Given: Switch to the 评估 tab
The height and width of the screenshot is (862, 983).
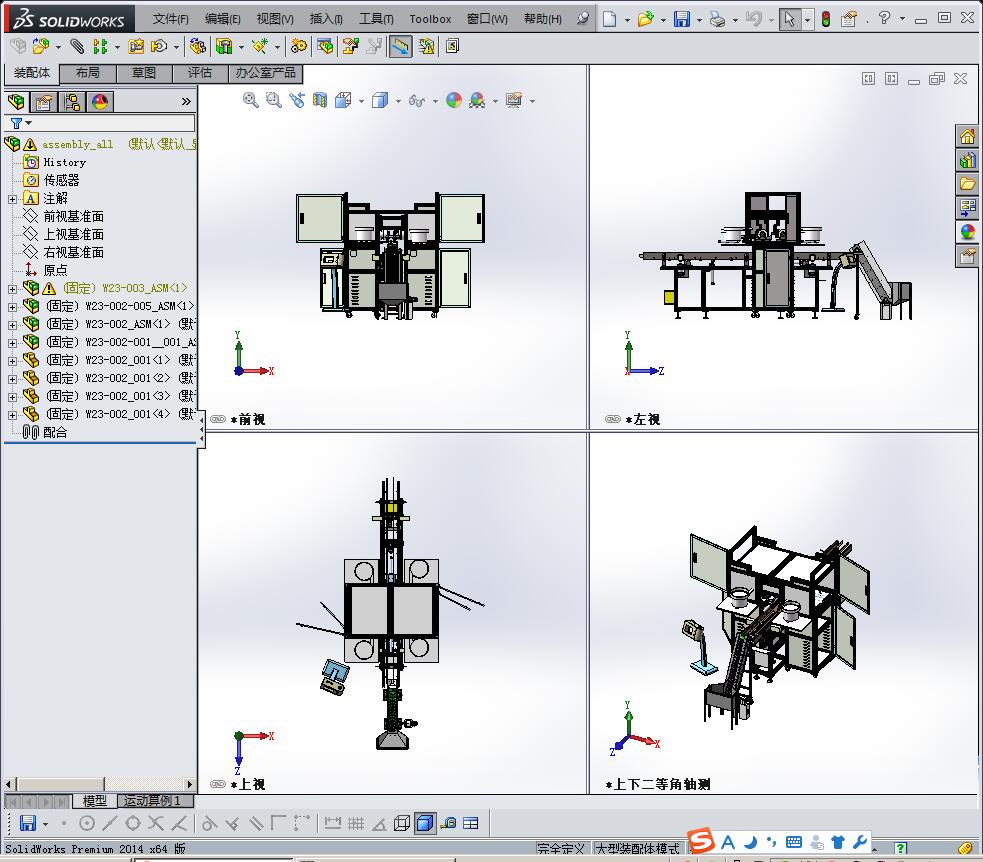Looking at the screenshot, I should 200,73.
